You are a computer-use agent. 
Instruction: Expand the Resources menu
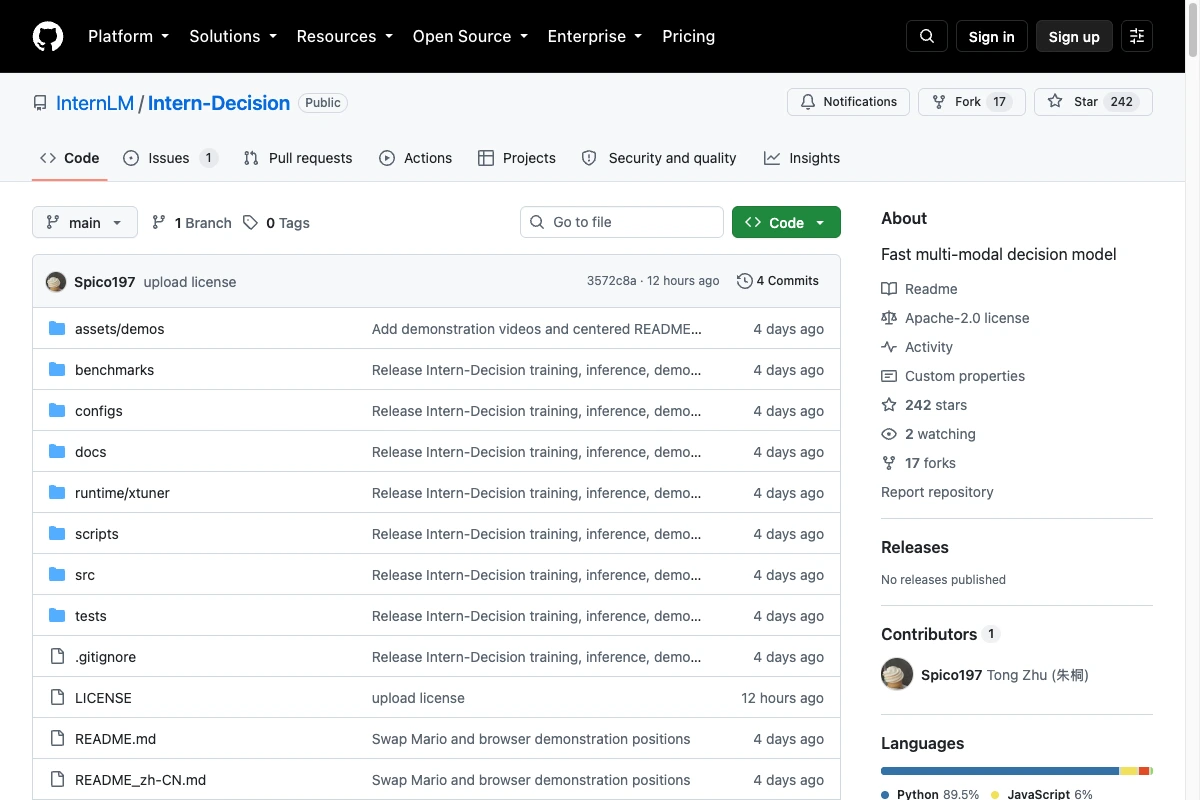point(344,36)
